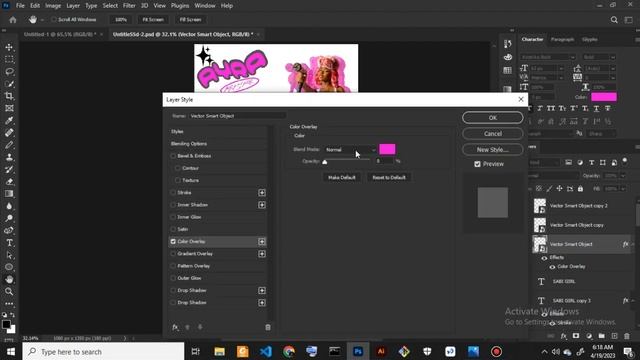Select the Rectangular Marquee tool
The height and width of the screenshot is (360, 640).
[9, 60]
